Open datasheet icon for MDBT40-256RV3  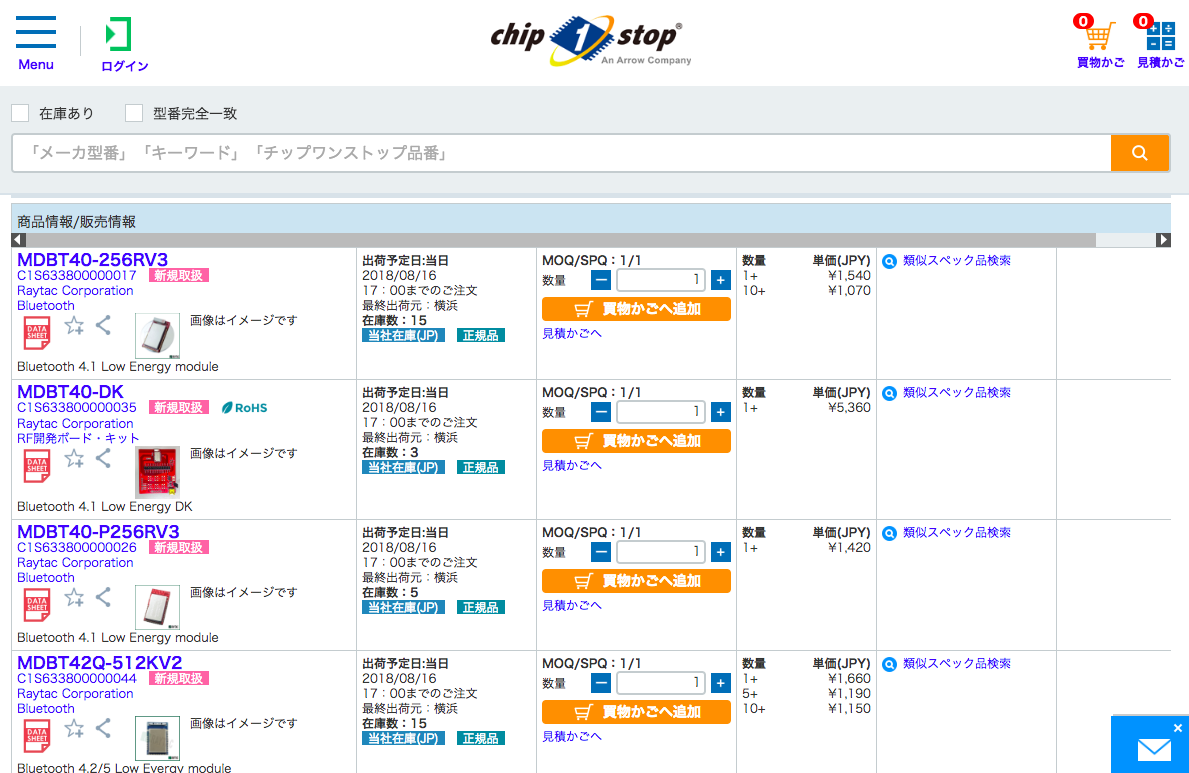click(x=37, y=332)
